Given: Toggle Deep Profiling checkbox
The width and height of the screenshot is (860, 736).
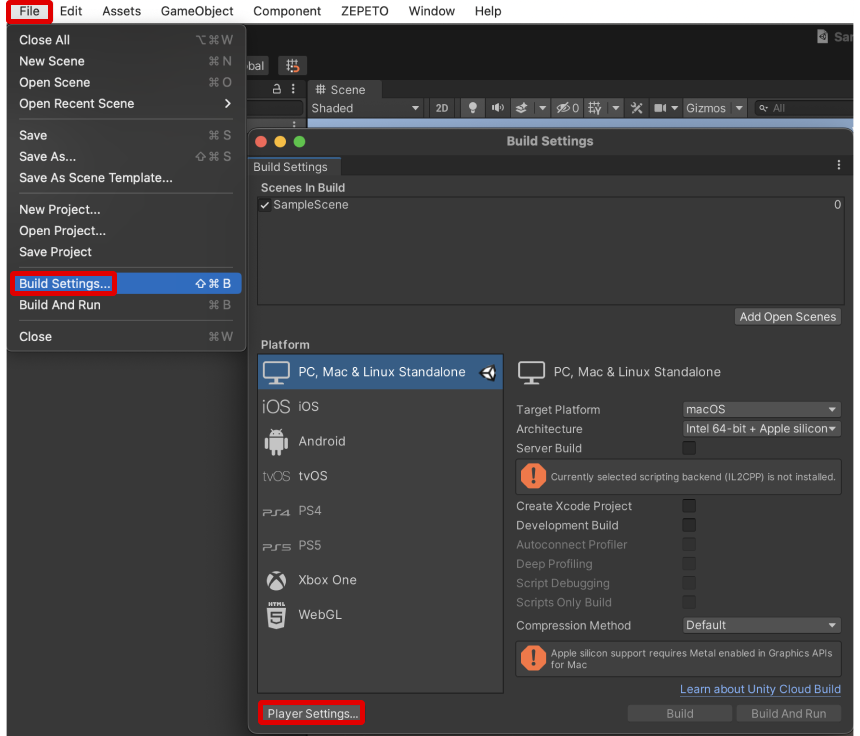Looking at the screenshot, I should 689,563.
